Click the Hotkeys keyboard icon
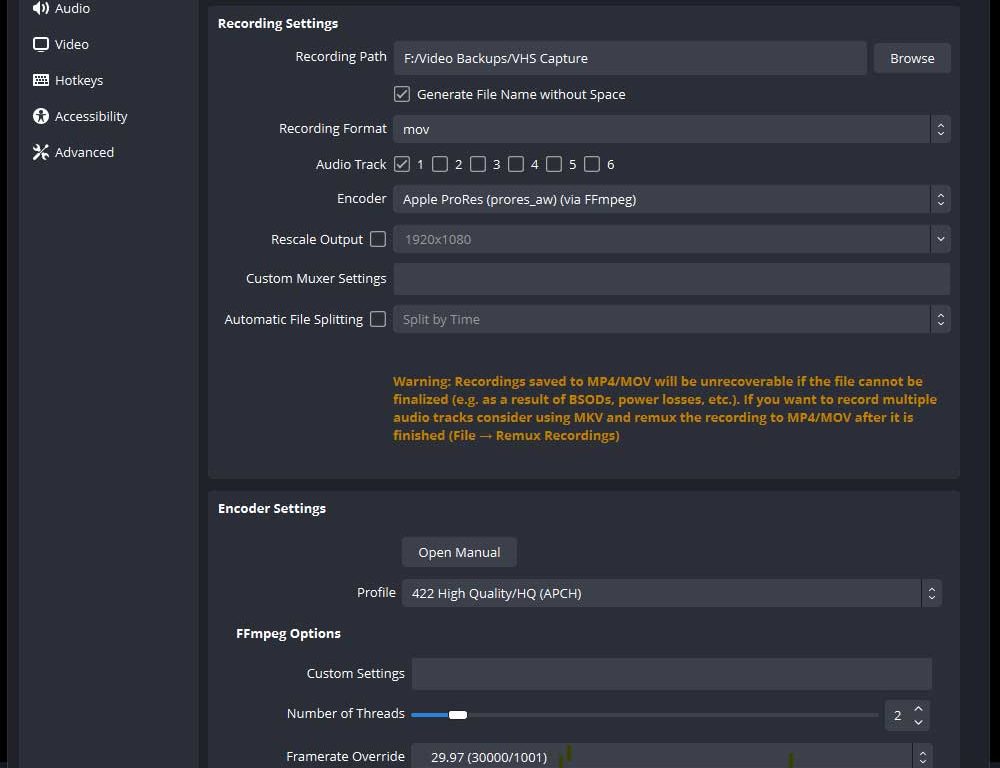This screenshot has height=768, width=1000. coord(41,80)
